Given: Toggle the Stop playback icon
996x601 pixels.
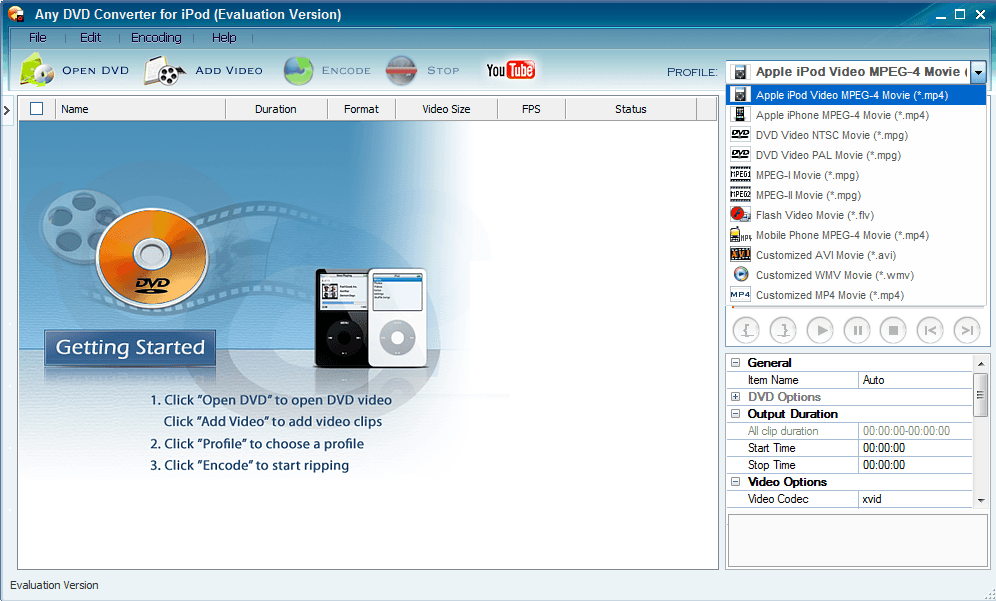Looking at the screenshot, I should [x=893, y=330].
